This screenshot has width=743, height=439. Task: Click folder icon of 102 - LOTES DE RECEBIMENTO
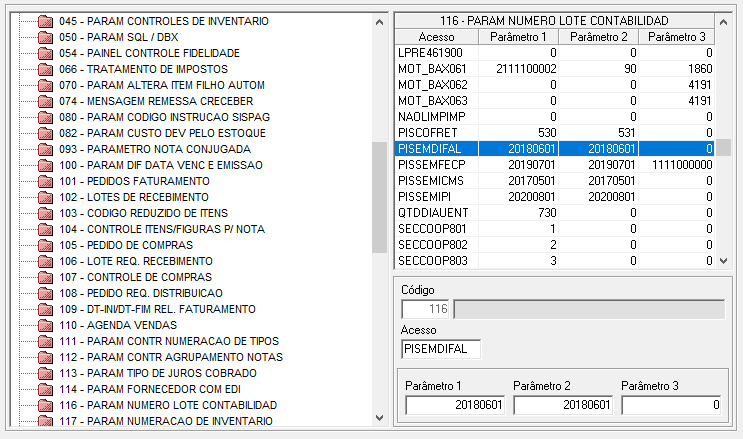point(45,197)
